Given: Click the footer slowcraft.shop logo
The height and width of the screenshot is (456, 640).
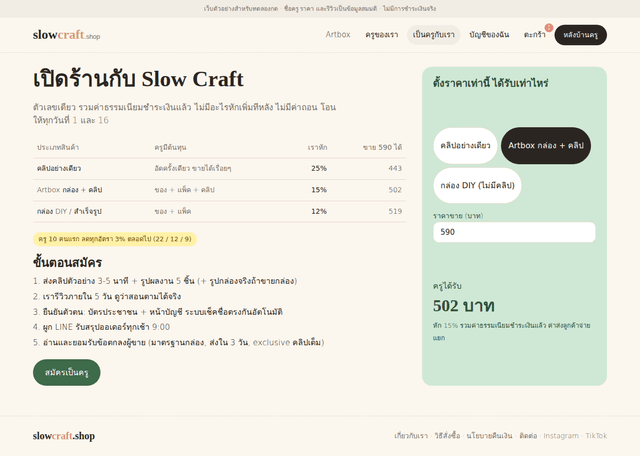Looking at the screenshot, I should click(x=64, y=436).
